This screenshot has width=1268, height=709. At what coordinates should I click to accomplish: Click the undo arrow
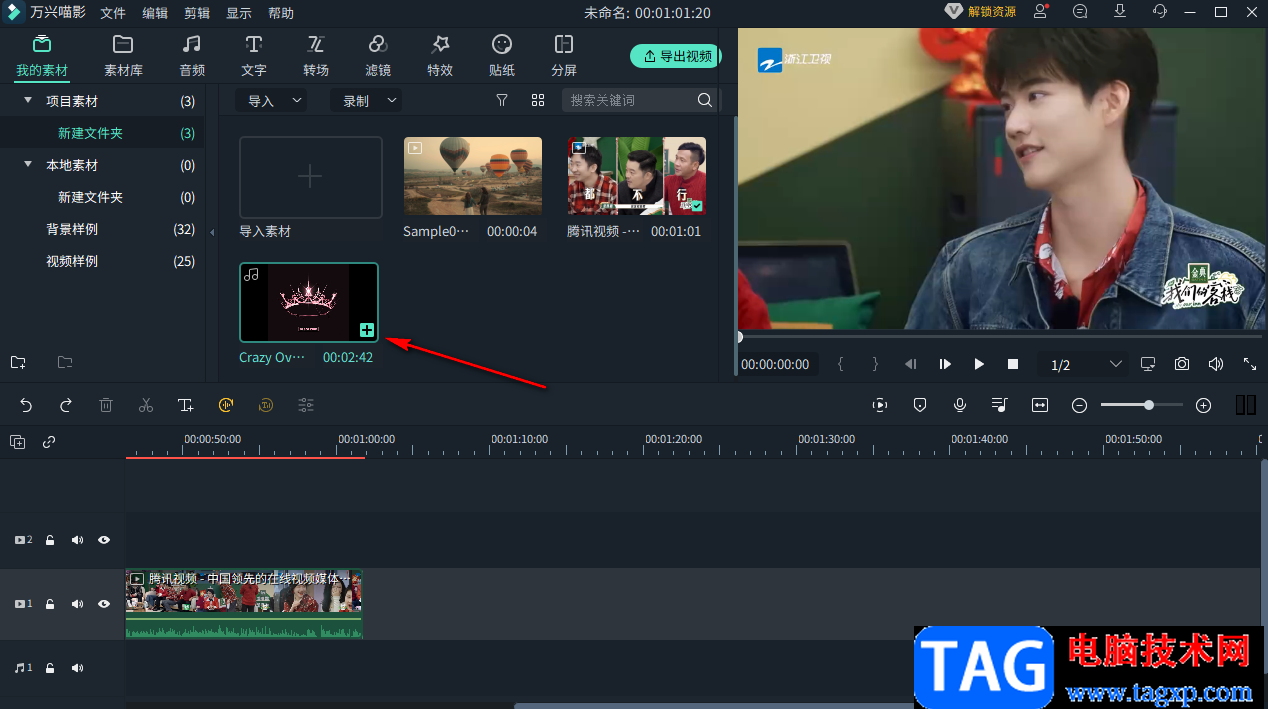[26, 405]
